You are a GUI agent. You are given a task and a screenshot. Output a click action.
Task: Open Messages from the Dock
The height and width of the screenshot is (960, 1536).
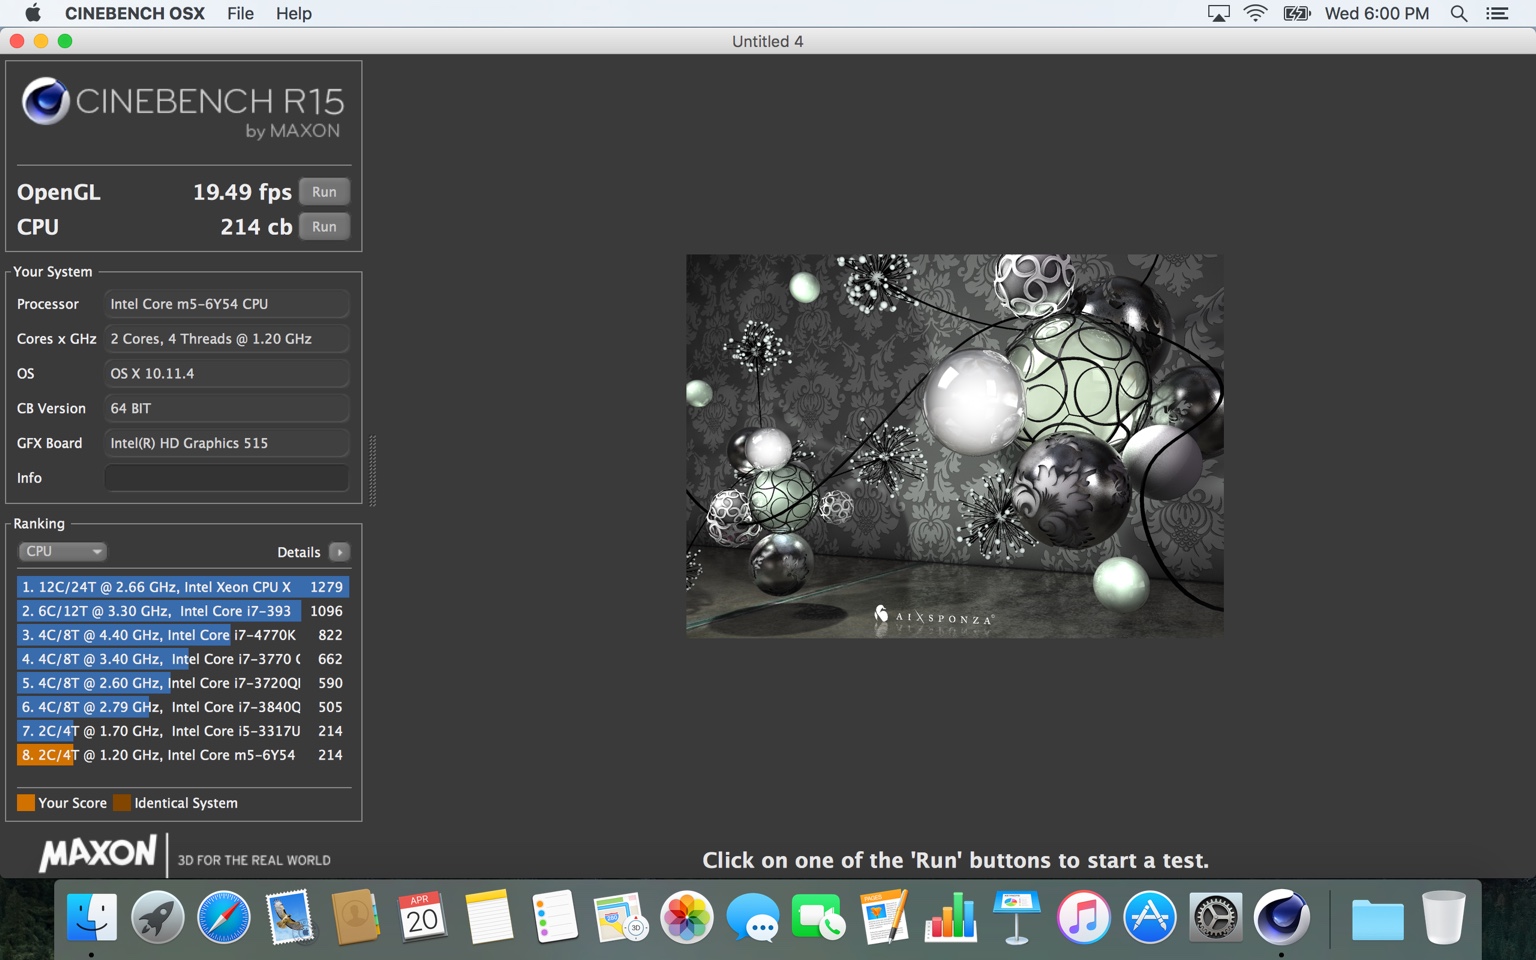pos(752,917)
